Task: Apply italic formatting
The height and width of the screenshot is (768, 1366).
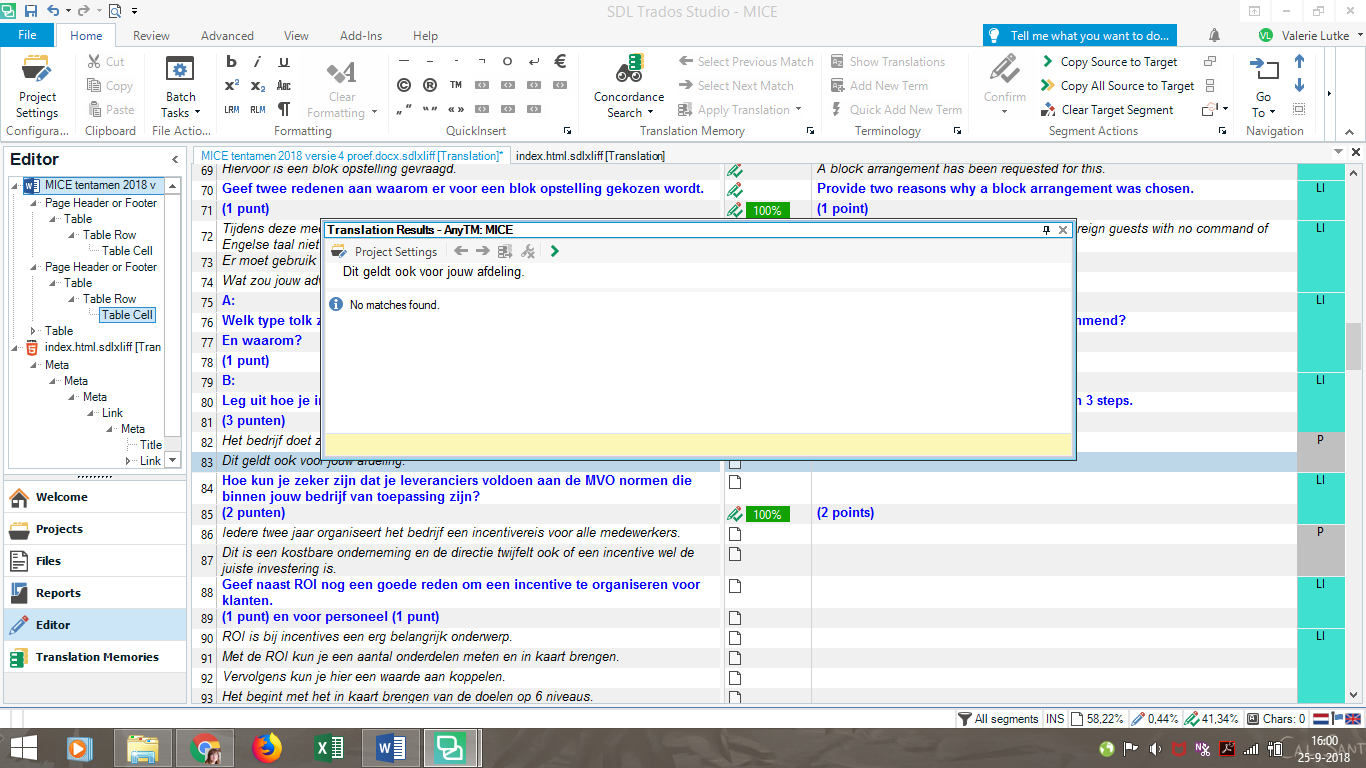Action: [x=257, y=62]
